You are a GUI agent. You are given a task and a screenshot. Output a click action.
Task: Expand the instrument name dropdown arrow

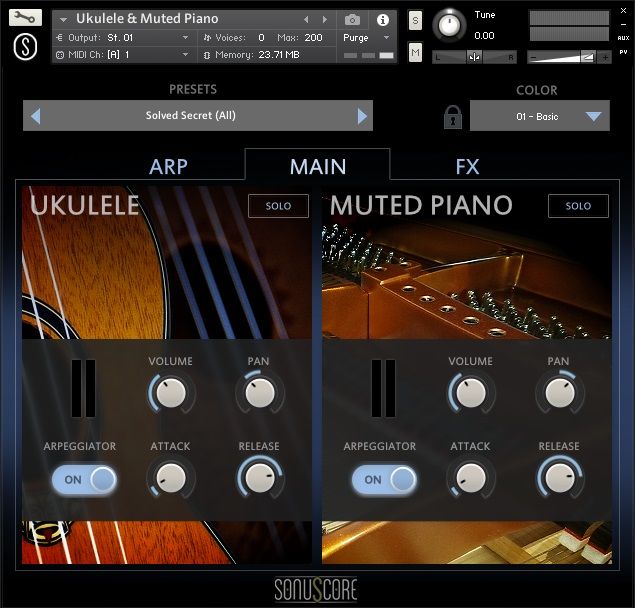coord(63,19)
